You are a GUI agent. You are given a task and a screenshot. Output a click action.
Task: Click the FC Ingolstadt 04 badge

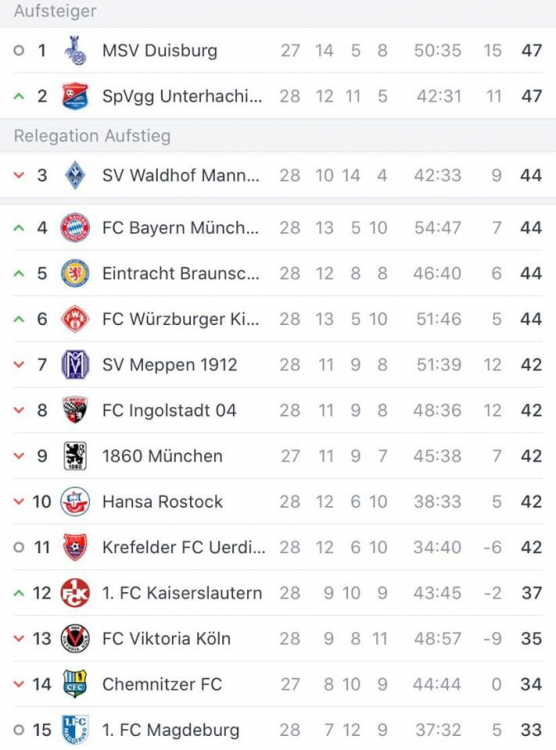75,410
